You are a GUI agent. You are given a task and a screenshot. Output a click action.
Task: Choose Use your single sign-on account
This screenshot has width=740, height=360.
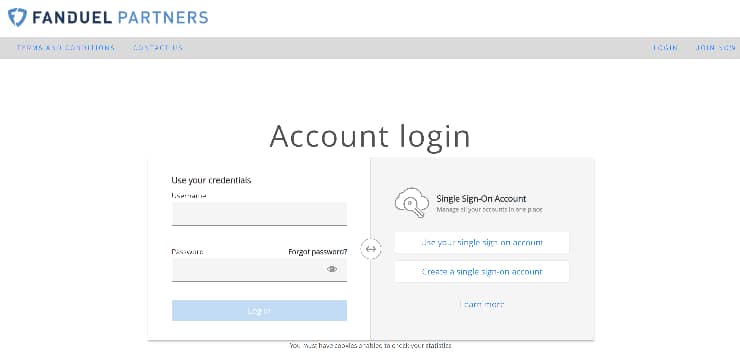pyautogui.click(x=482, y=243)
